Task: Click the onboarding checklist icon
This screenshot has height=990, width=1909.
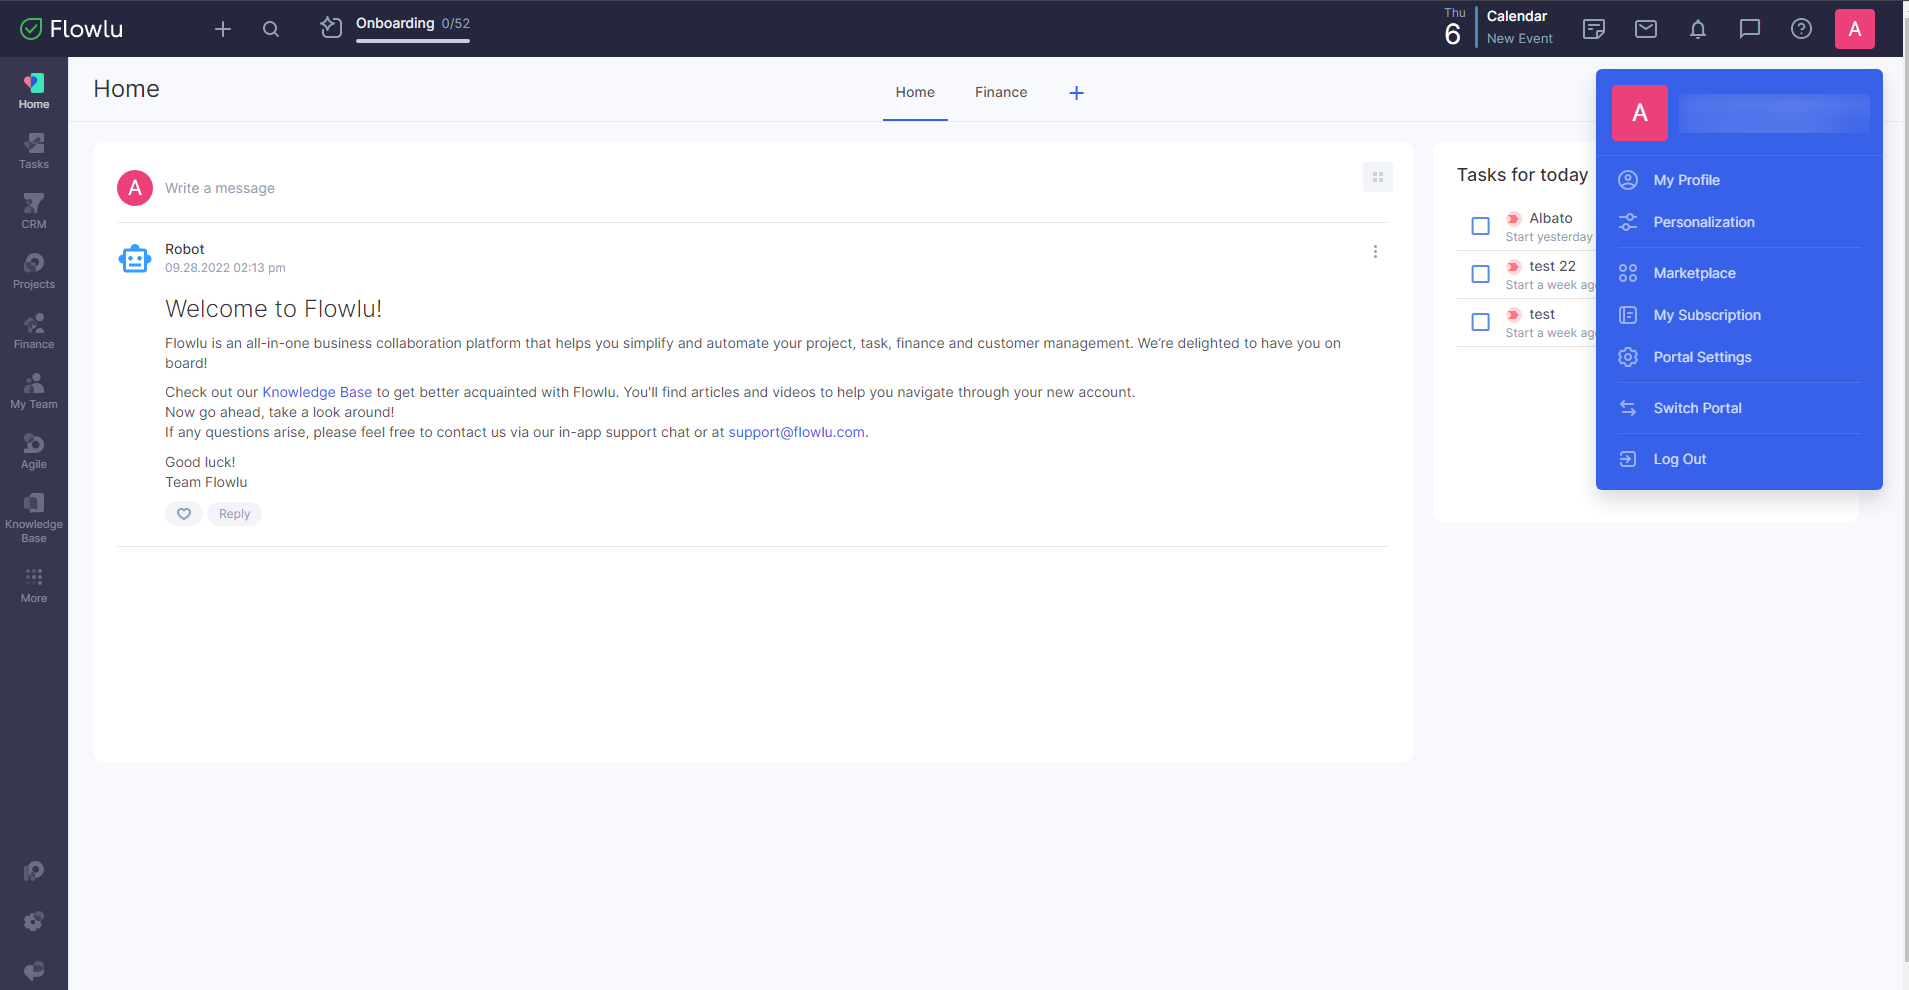Action: pyautogui.click(x=331, y=28)
